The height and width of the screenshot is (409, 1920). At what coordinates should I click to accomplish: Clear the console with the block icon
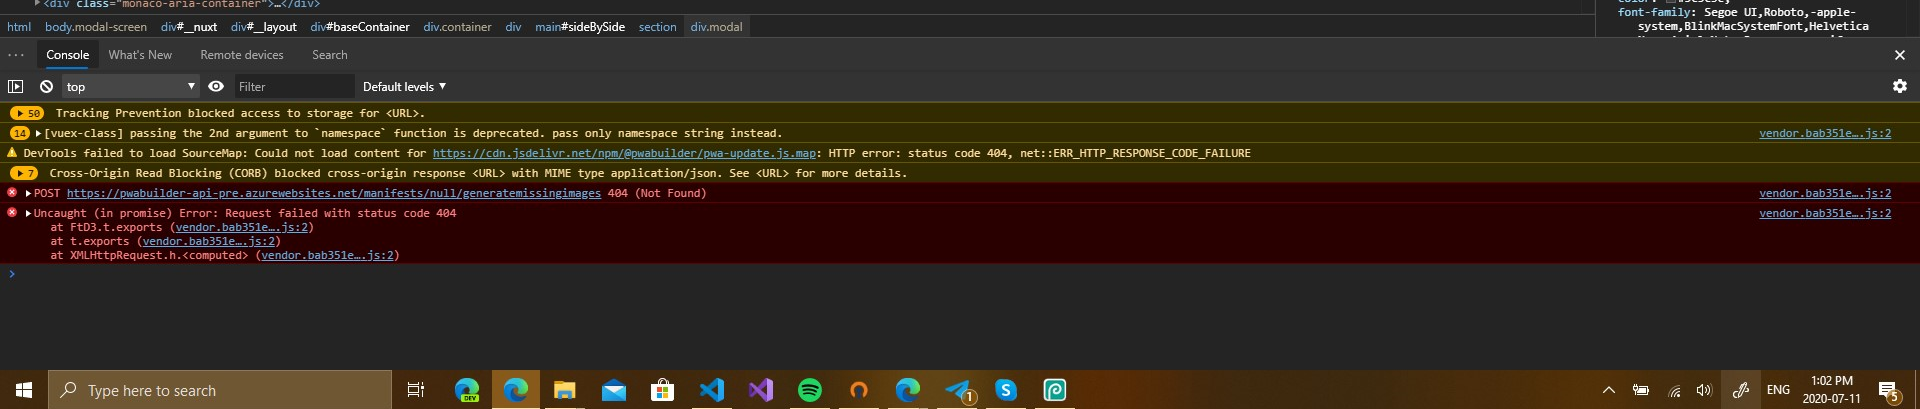(x=46, y=87)
